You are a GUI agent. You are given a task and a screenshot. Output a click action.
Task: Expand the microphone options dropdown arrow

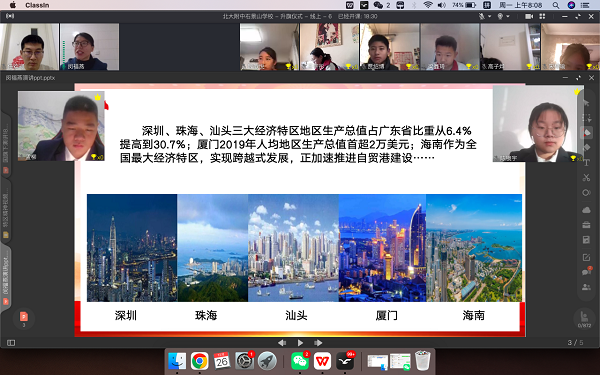pyautogui.click(x=489, y=16)
